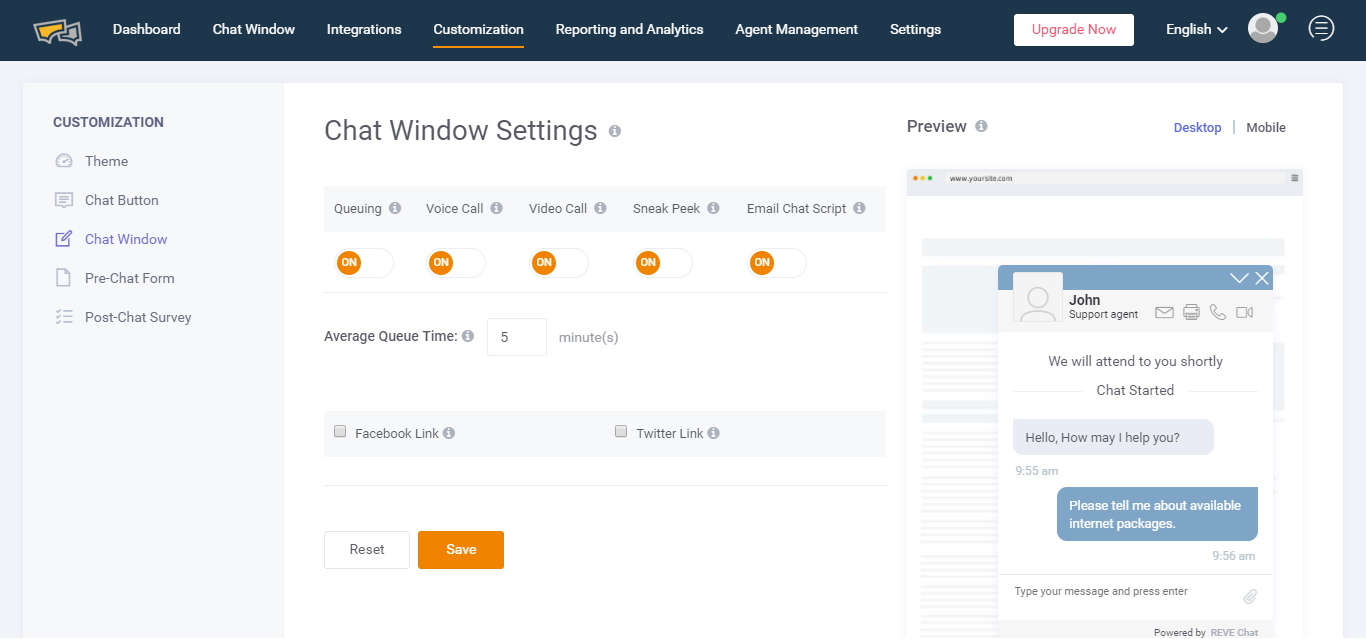Click the print icon in chat preview

pyautogui.click(x=1191, y=312)
